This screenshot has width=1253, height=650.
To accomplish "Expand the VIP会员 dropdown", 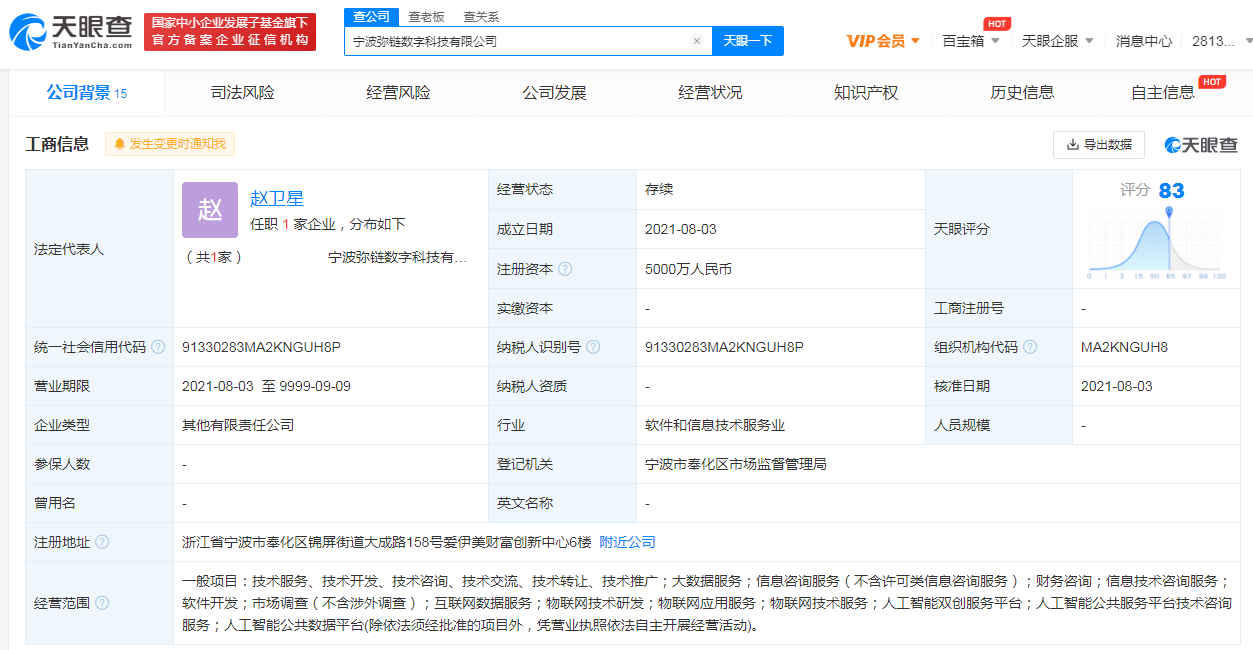I will click(883, 41).
